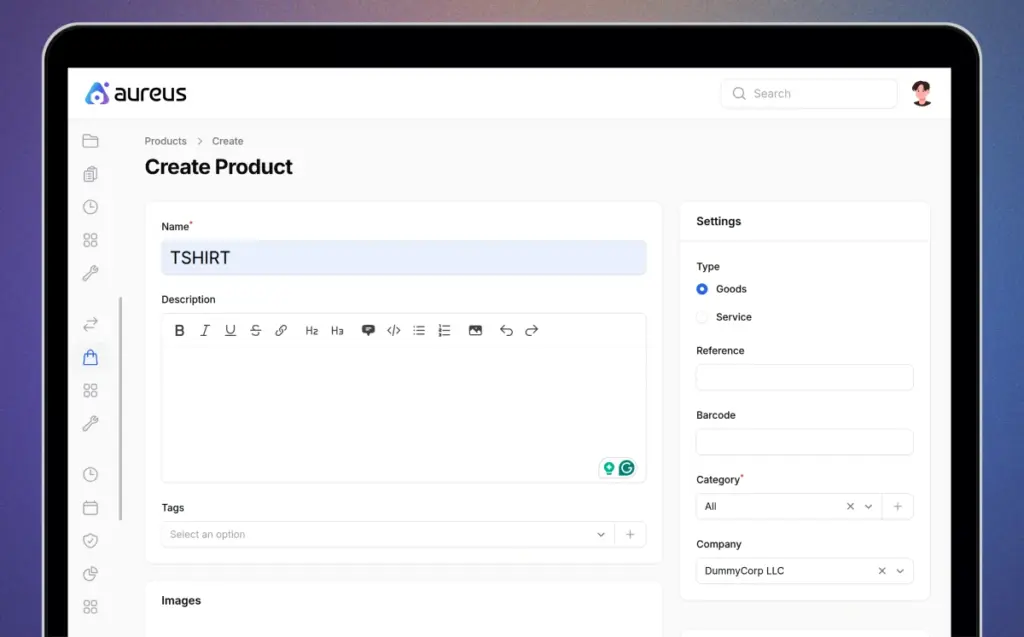Viewport: 1024px width, 637px height.
Task: Toggle bold formatting in description editor
Action: [x=179, y=331]
